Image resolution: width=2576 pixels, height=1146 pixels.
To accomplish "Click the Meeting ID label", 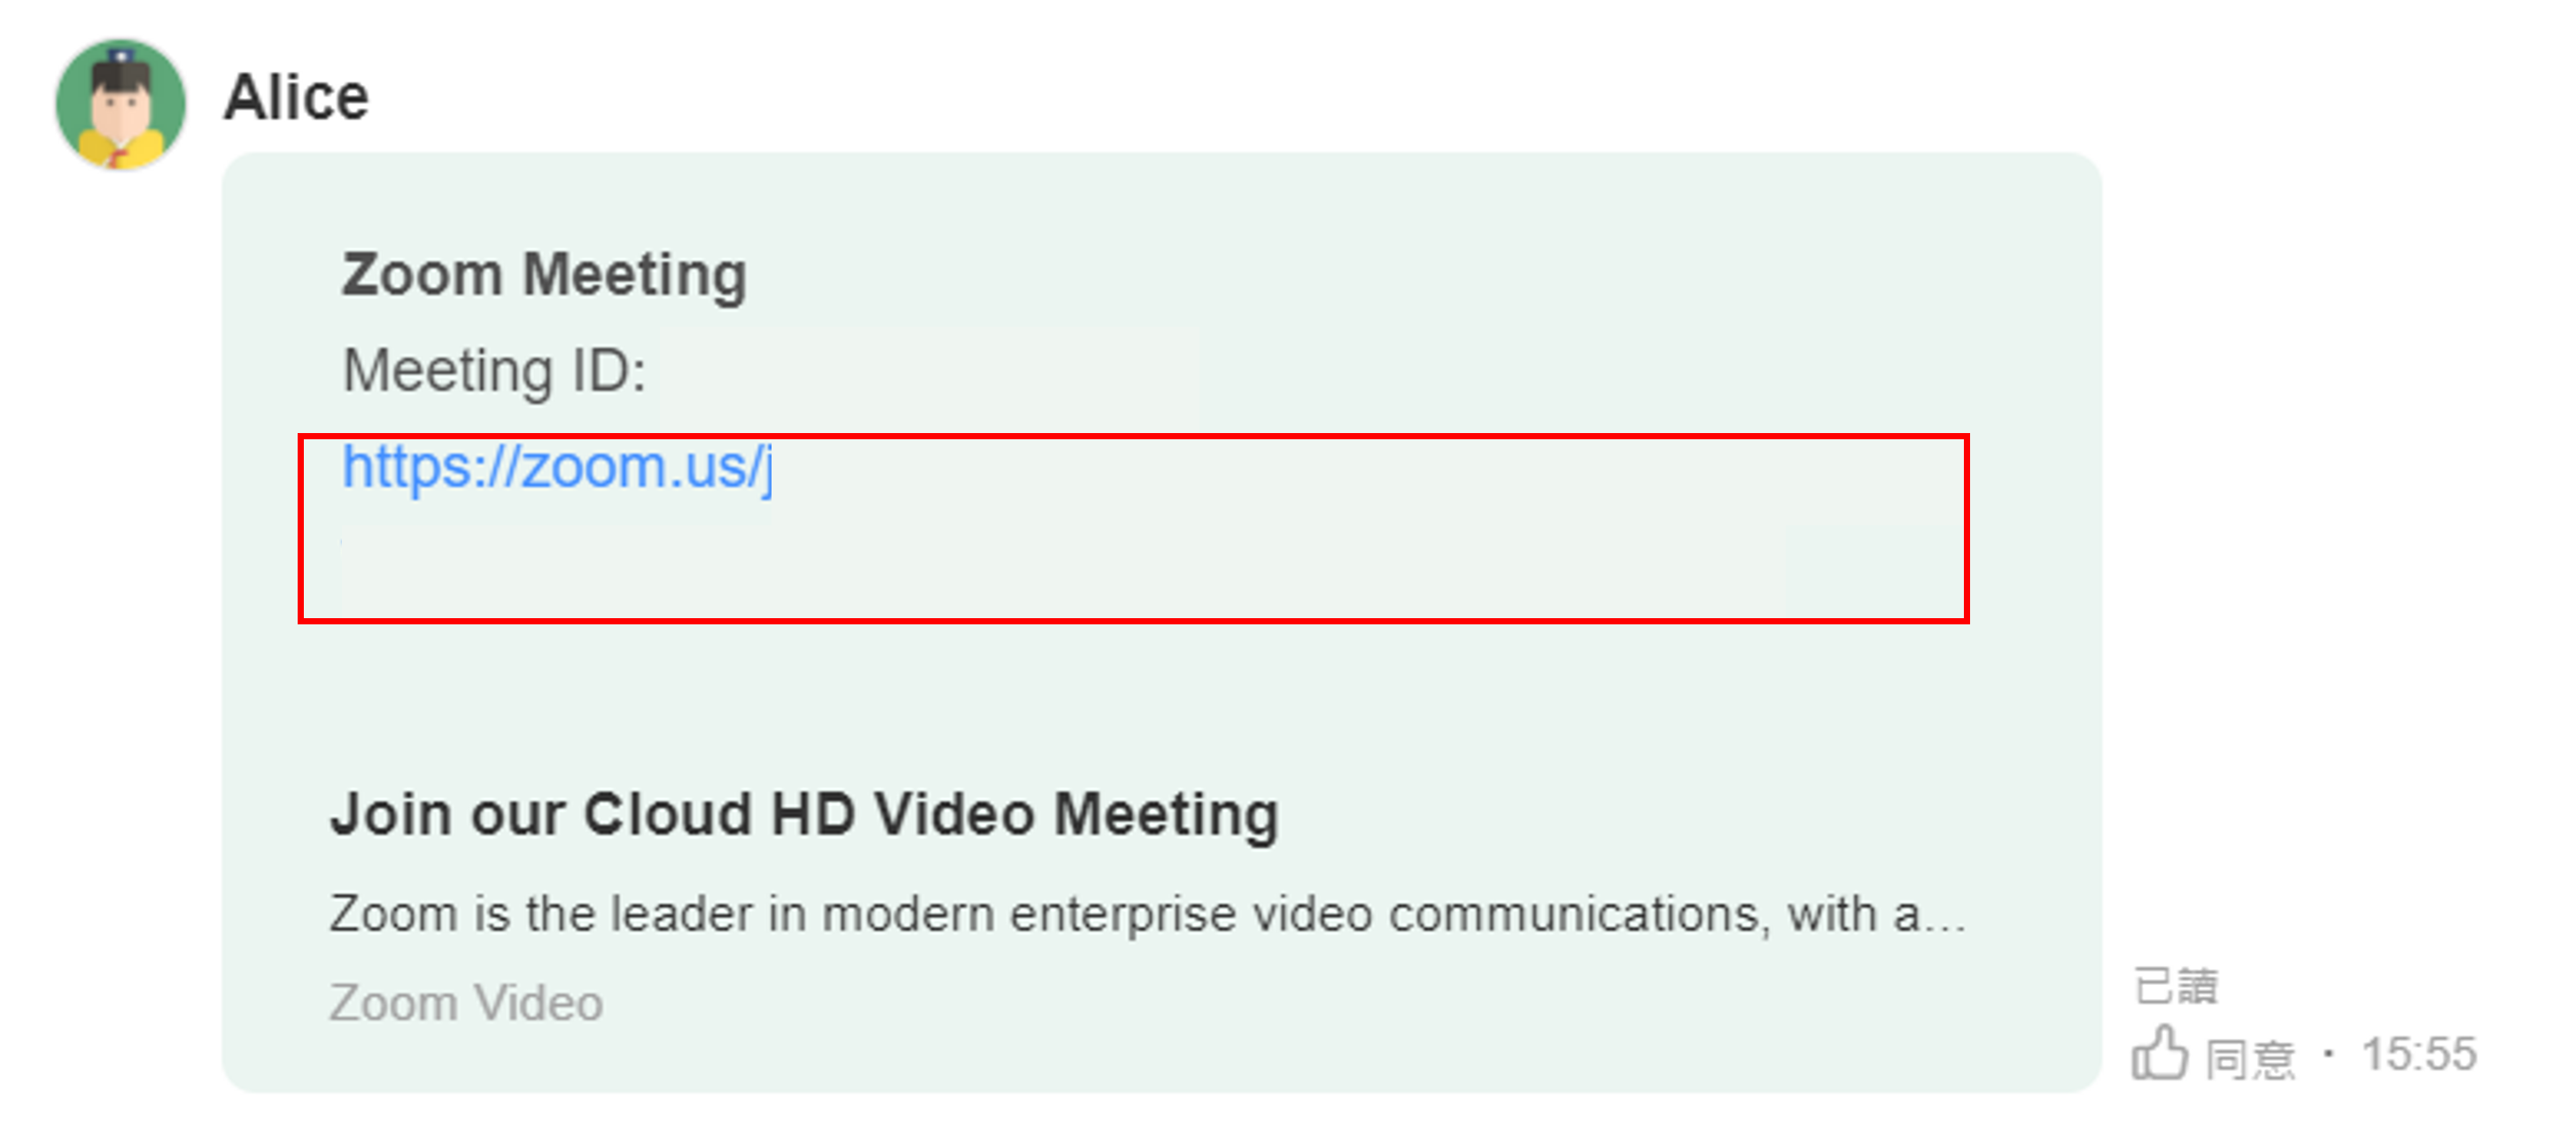I will (494, 371).
